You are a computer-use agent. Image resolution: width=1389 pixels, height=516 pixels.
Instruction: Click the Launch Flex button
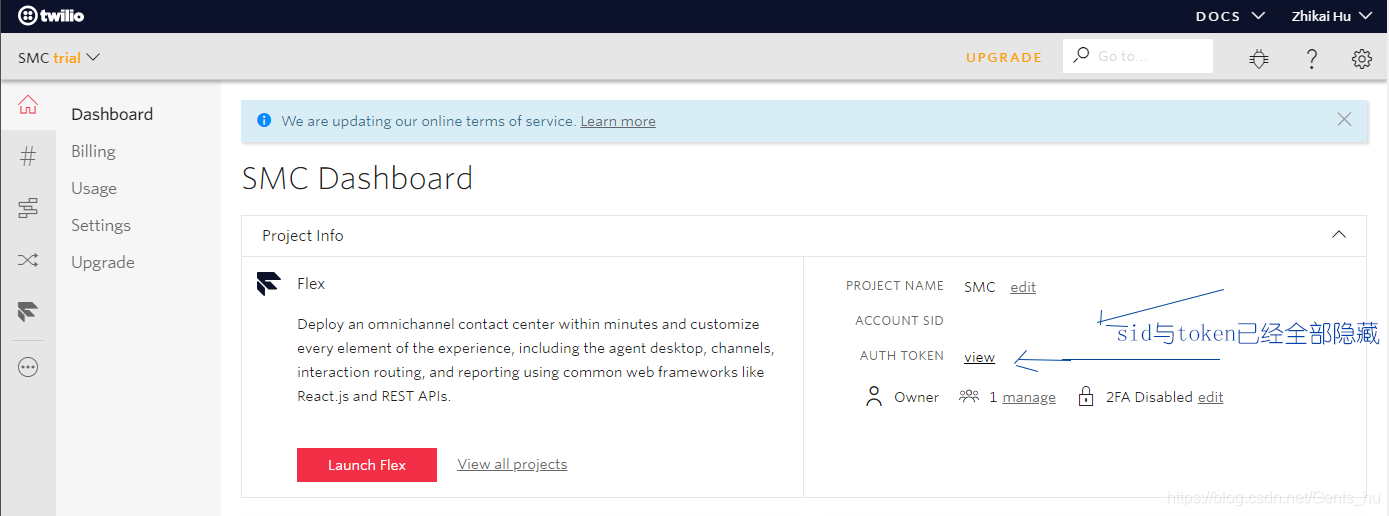[x=367, y=465]
